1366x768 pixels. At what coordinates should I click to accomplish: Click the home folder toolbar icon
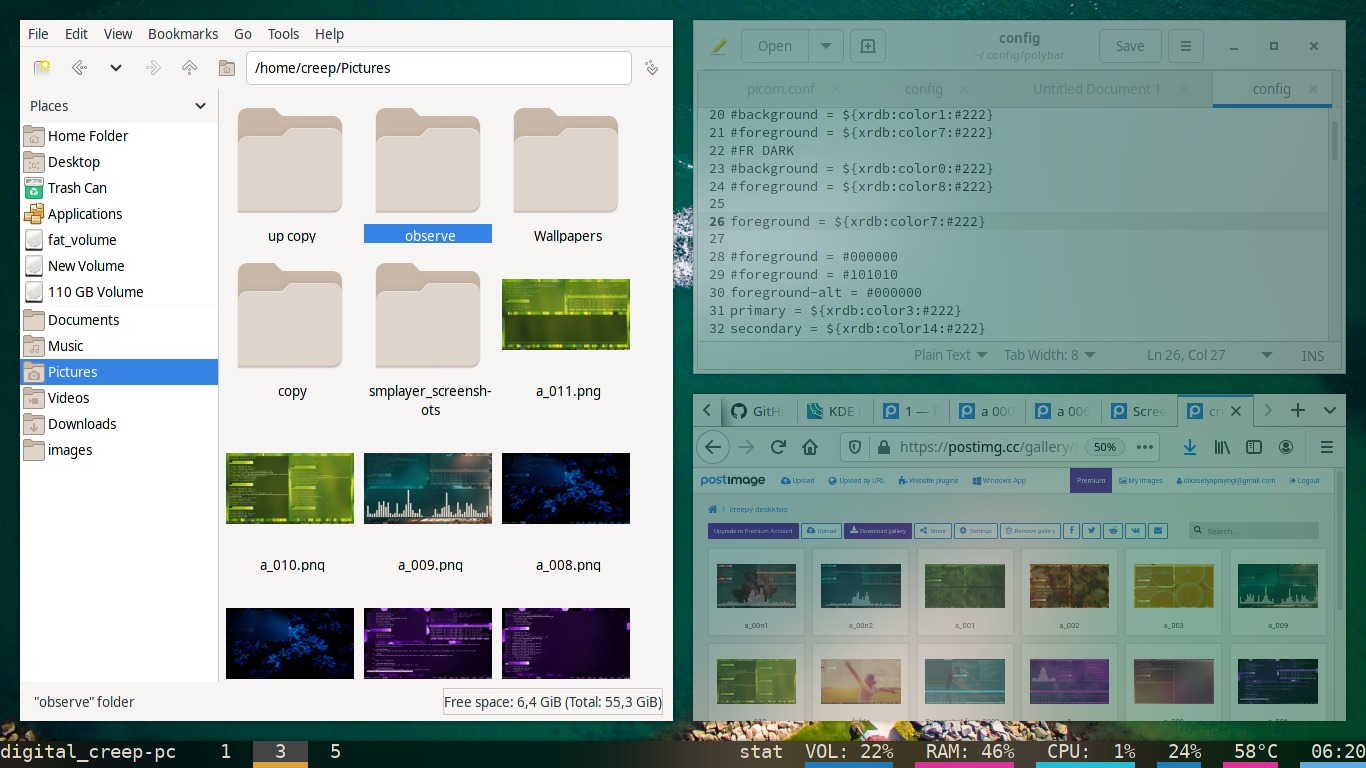[x=227, y=68]
